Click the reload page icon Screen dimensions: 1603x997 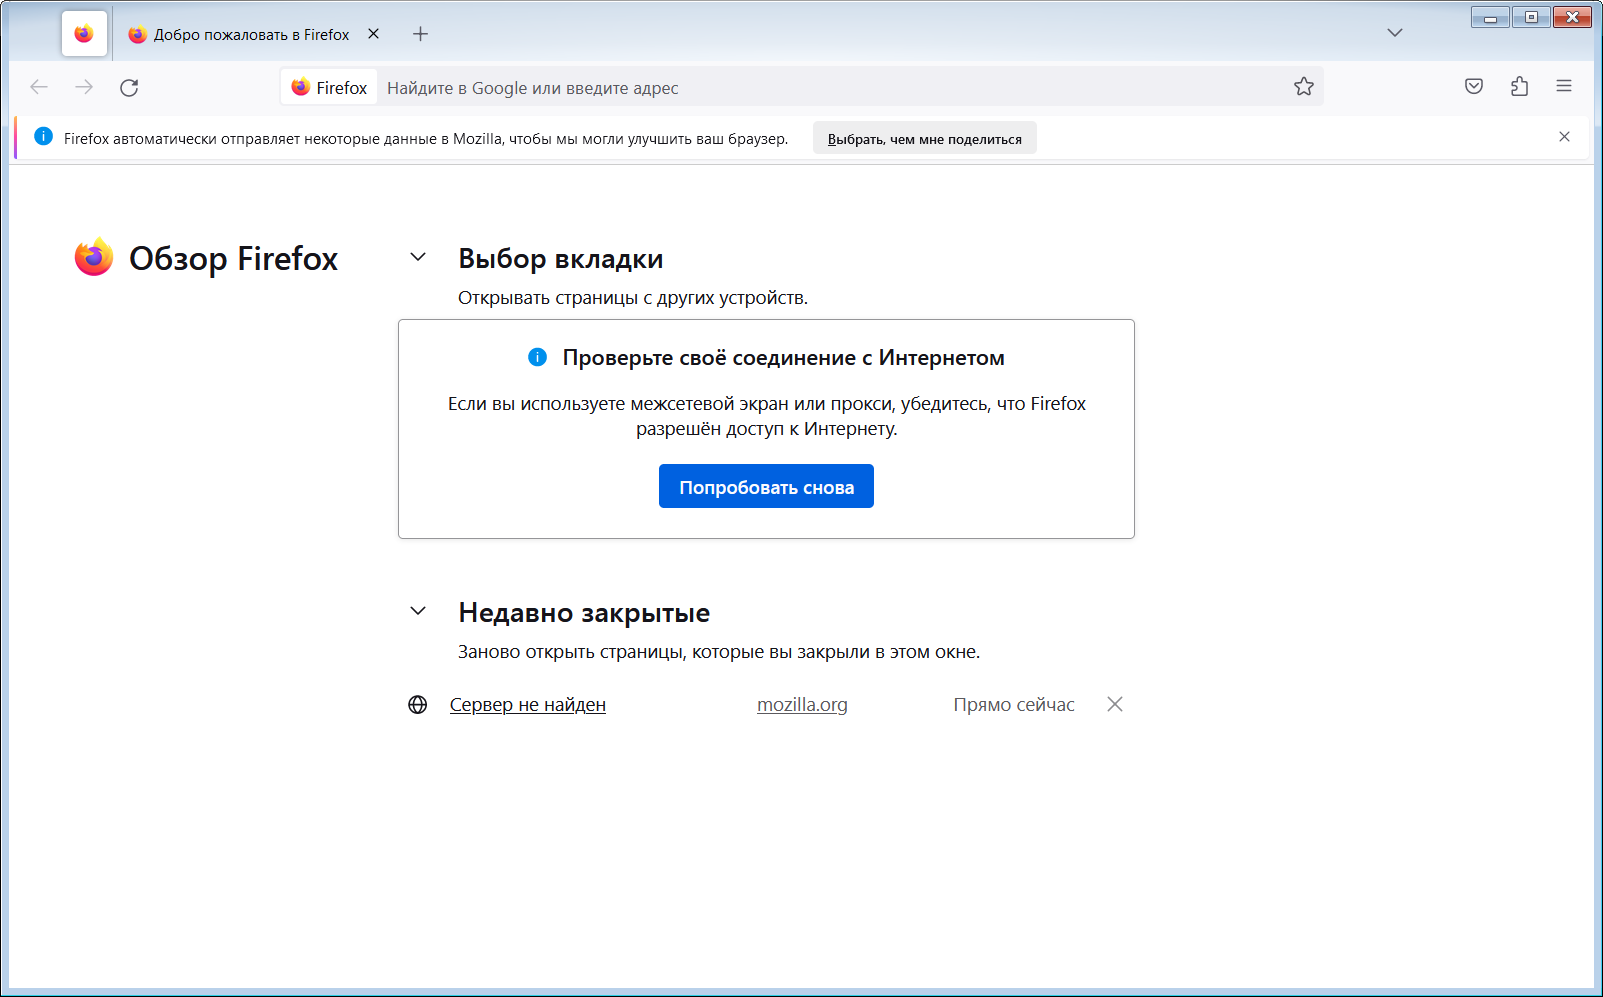pos(129,88)
